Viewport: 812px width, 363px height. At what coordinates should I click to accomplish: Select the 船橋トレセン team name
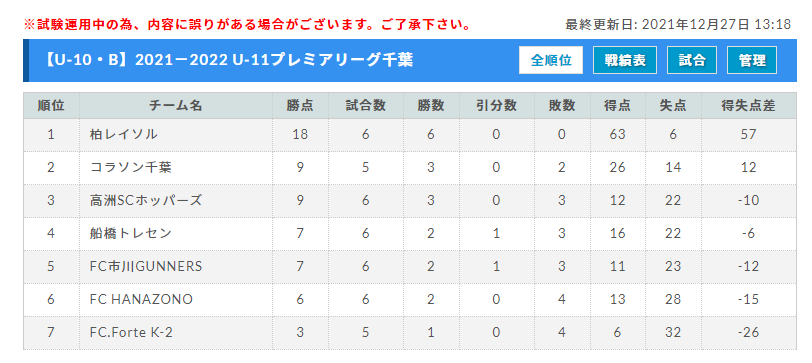click(130, 234)
